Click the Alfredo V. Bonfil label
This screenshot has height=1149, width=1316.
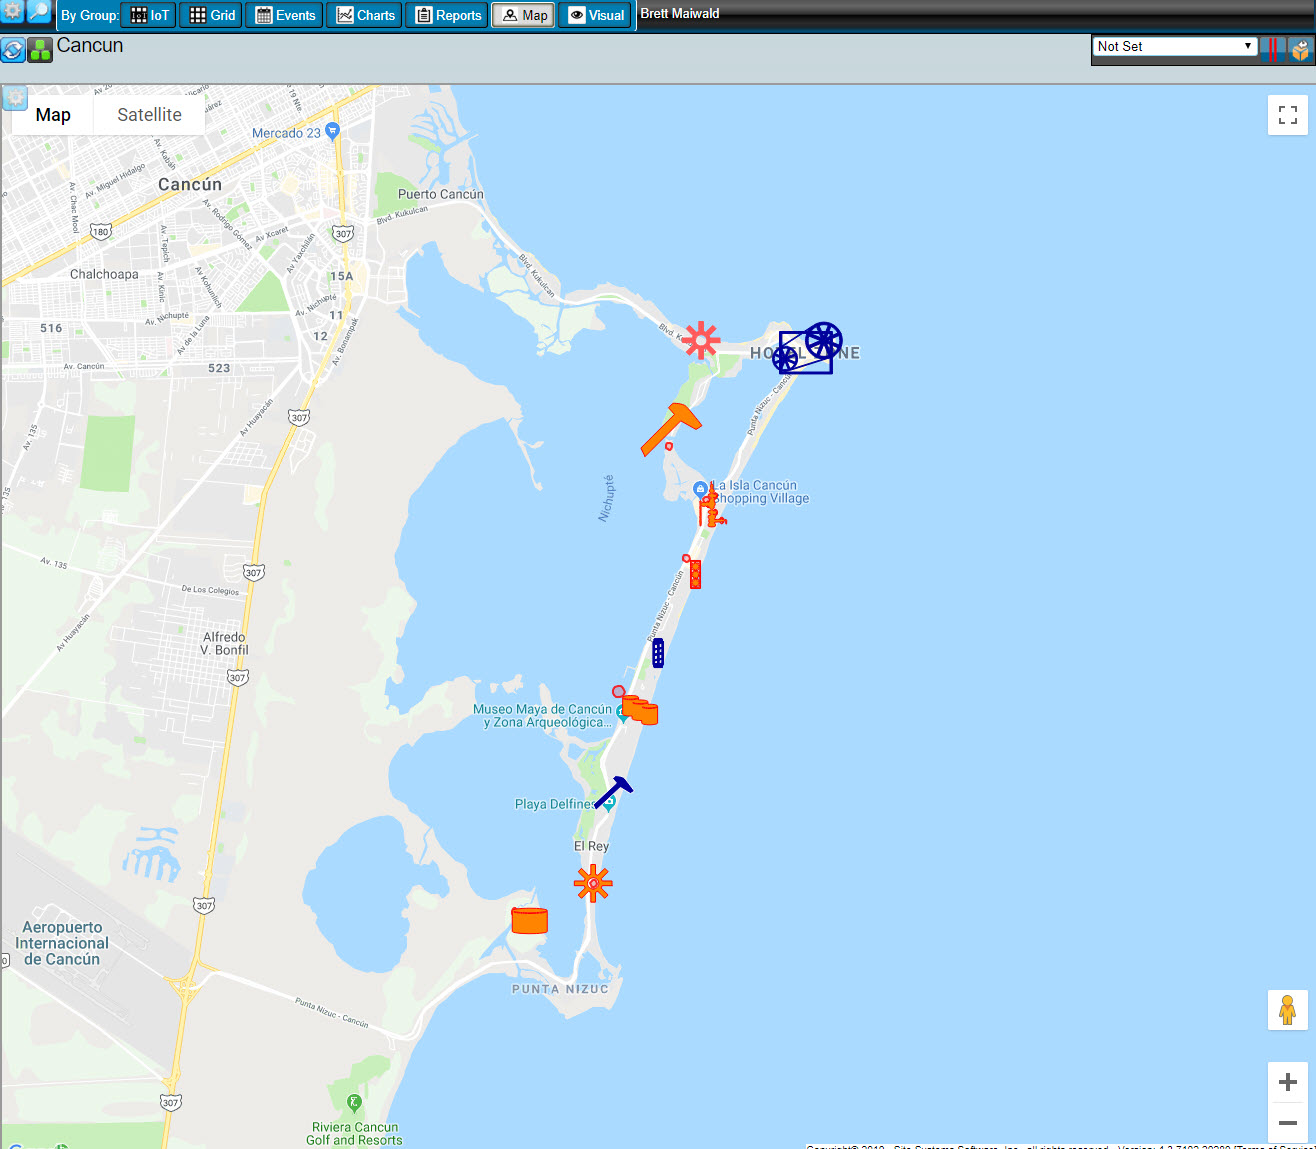[224, 644]
